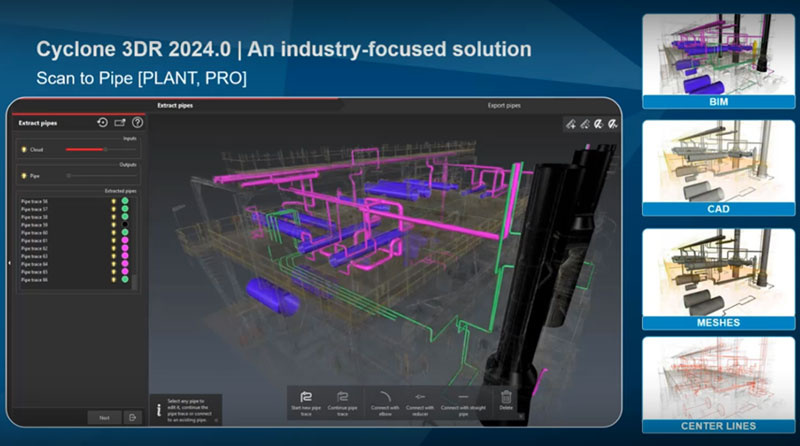Select the Start new pipe trace tool
The width and height of the screenshot is (800, 446).
(306, 403)
